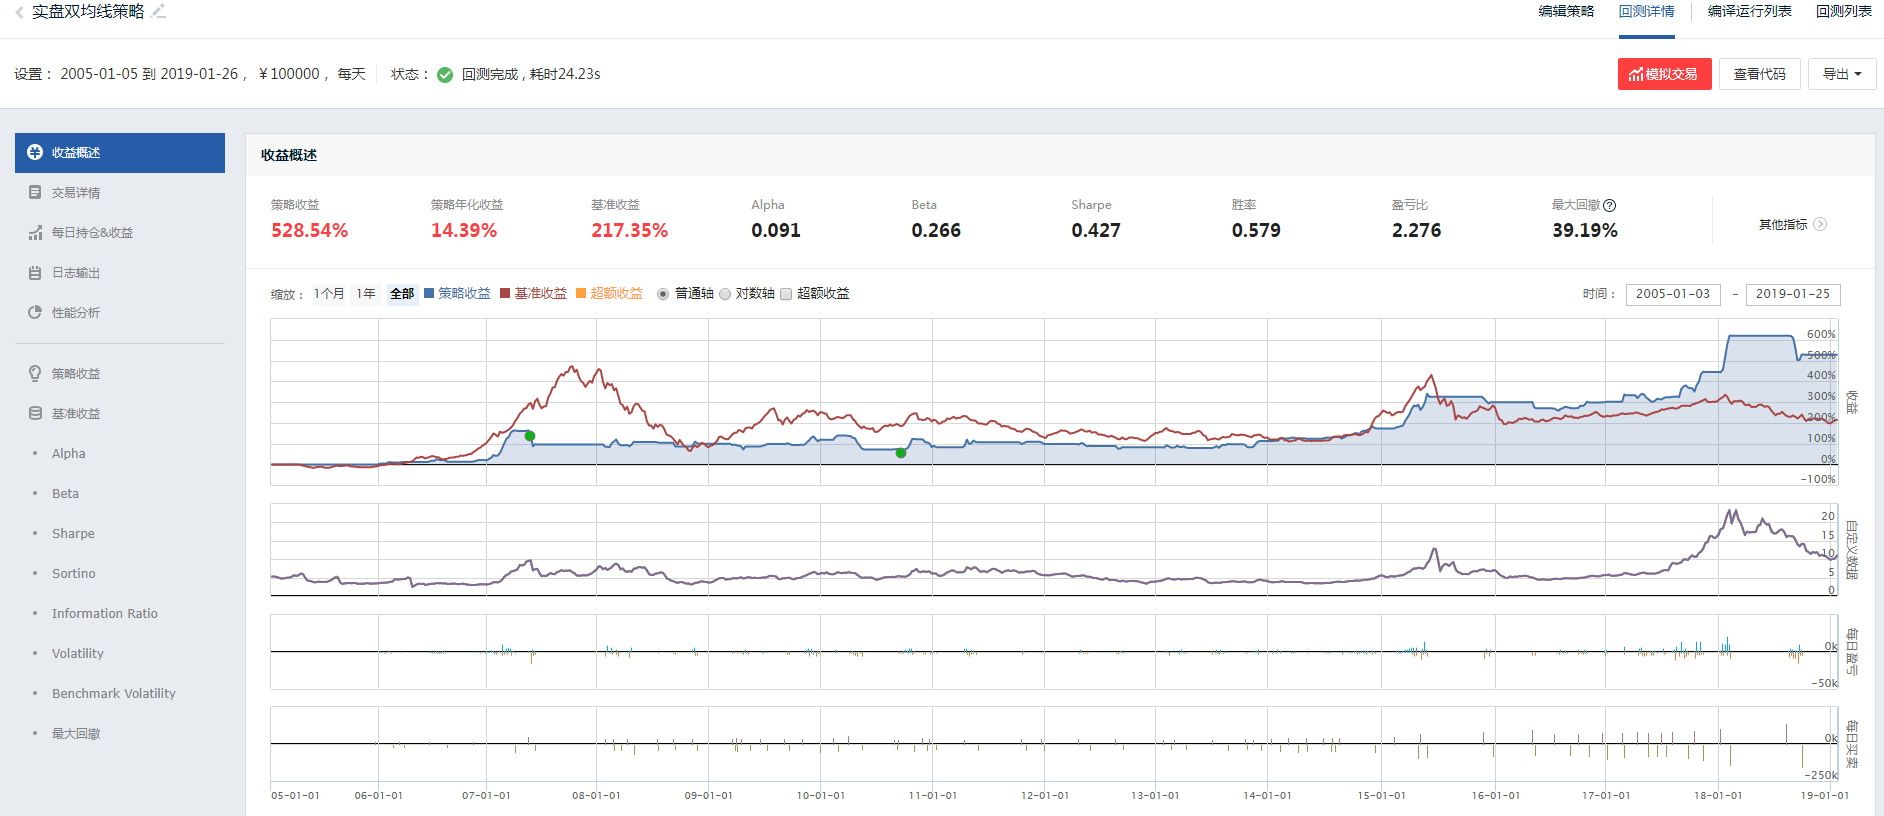The width and height of the screenshot is (1884, 816).
Task: Select the Sharpe metric in sidebar
Action: pos(73,533)
